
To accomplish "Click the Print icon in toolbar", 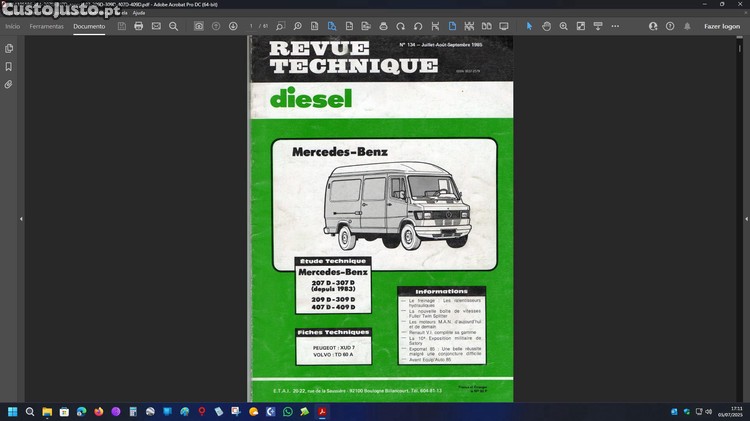I will [139, 26].
